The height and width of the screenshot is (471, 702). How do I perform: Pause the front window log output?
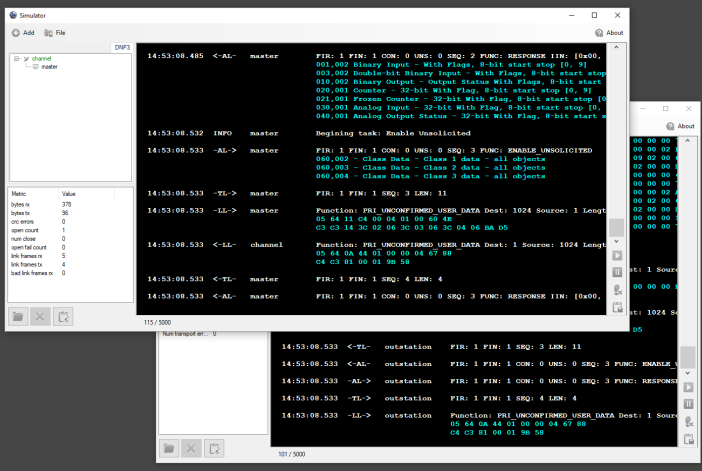(x=617, y=272)
